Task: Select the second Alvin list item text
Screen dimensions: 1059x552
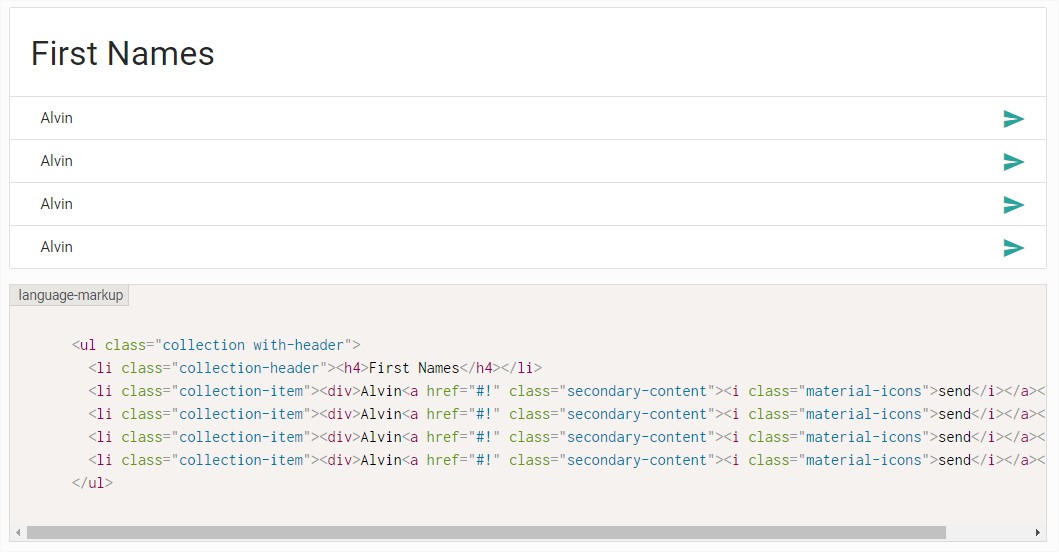Action: coord(57,161)
